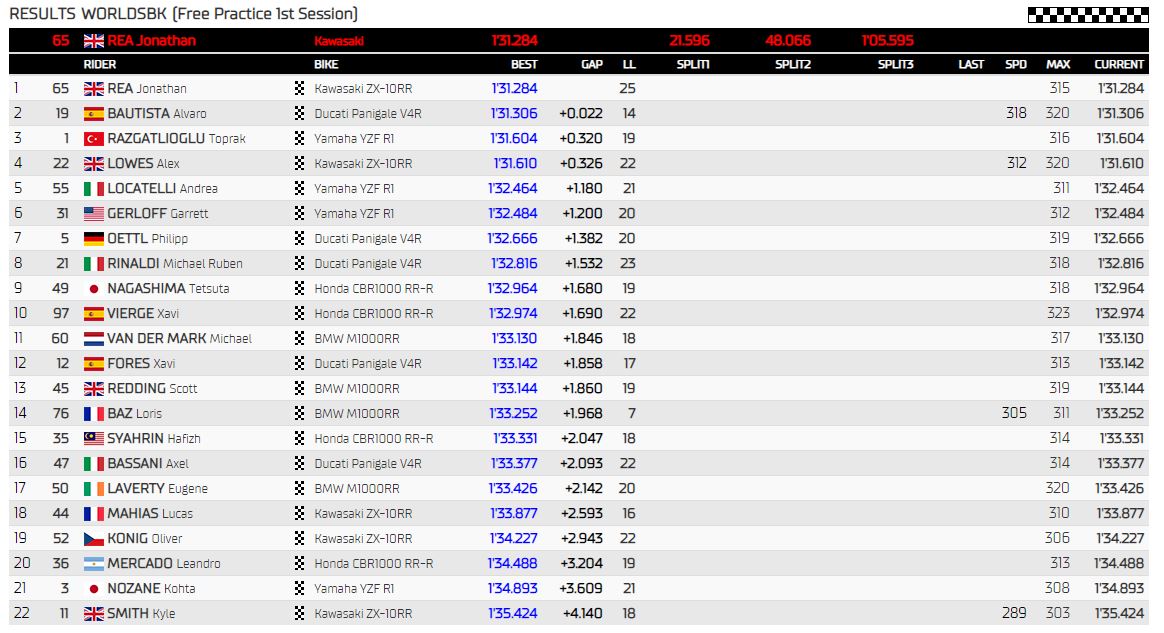Click the rider name RINALDI Michael Ruben
1164x633 pixels.
pos(174,263)
